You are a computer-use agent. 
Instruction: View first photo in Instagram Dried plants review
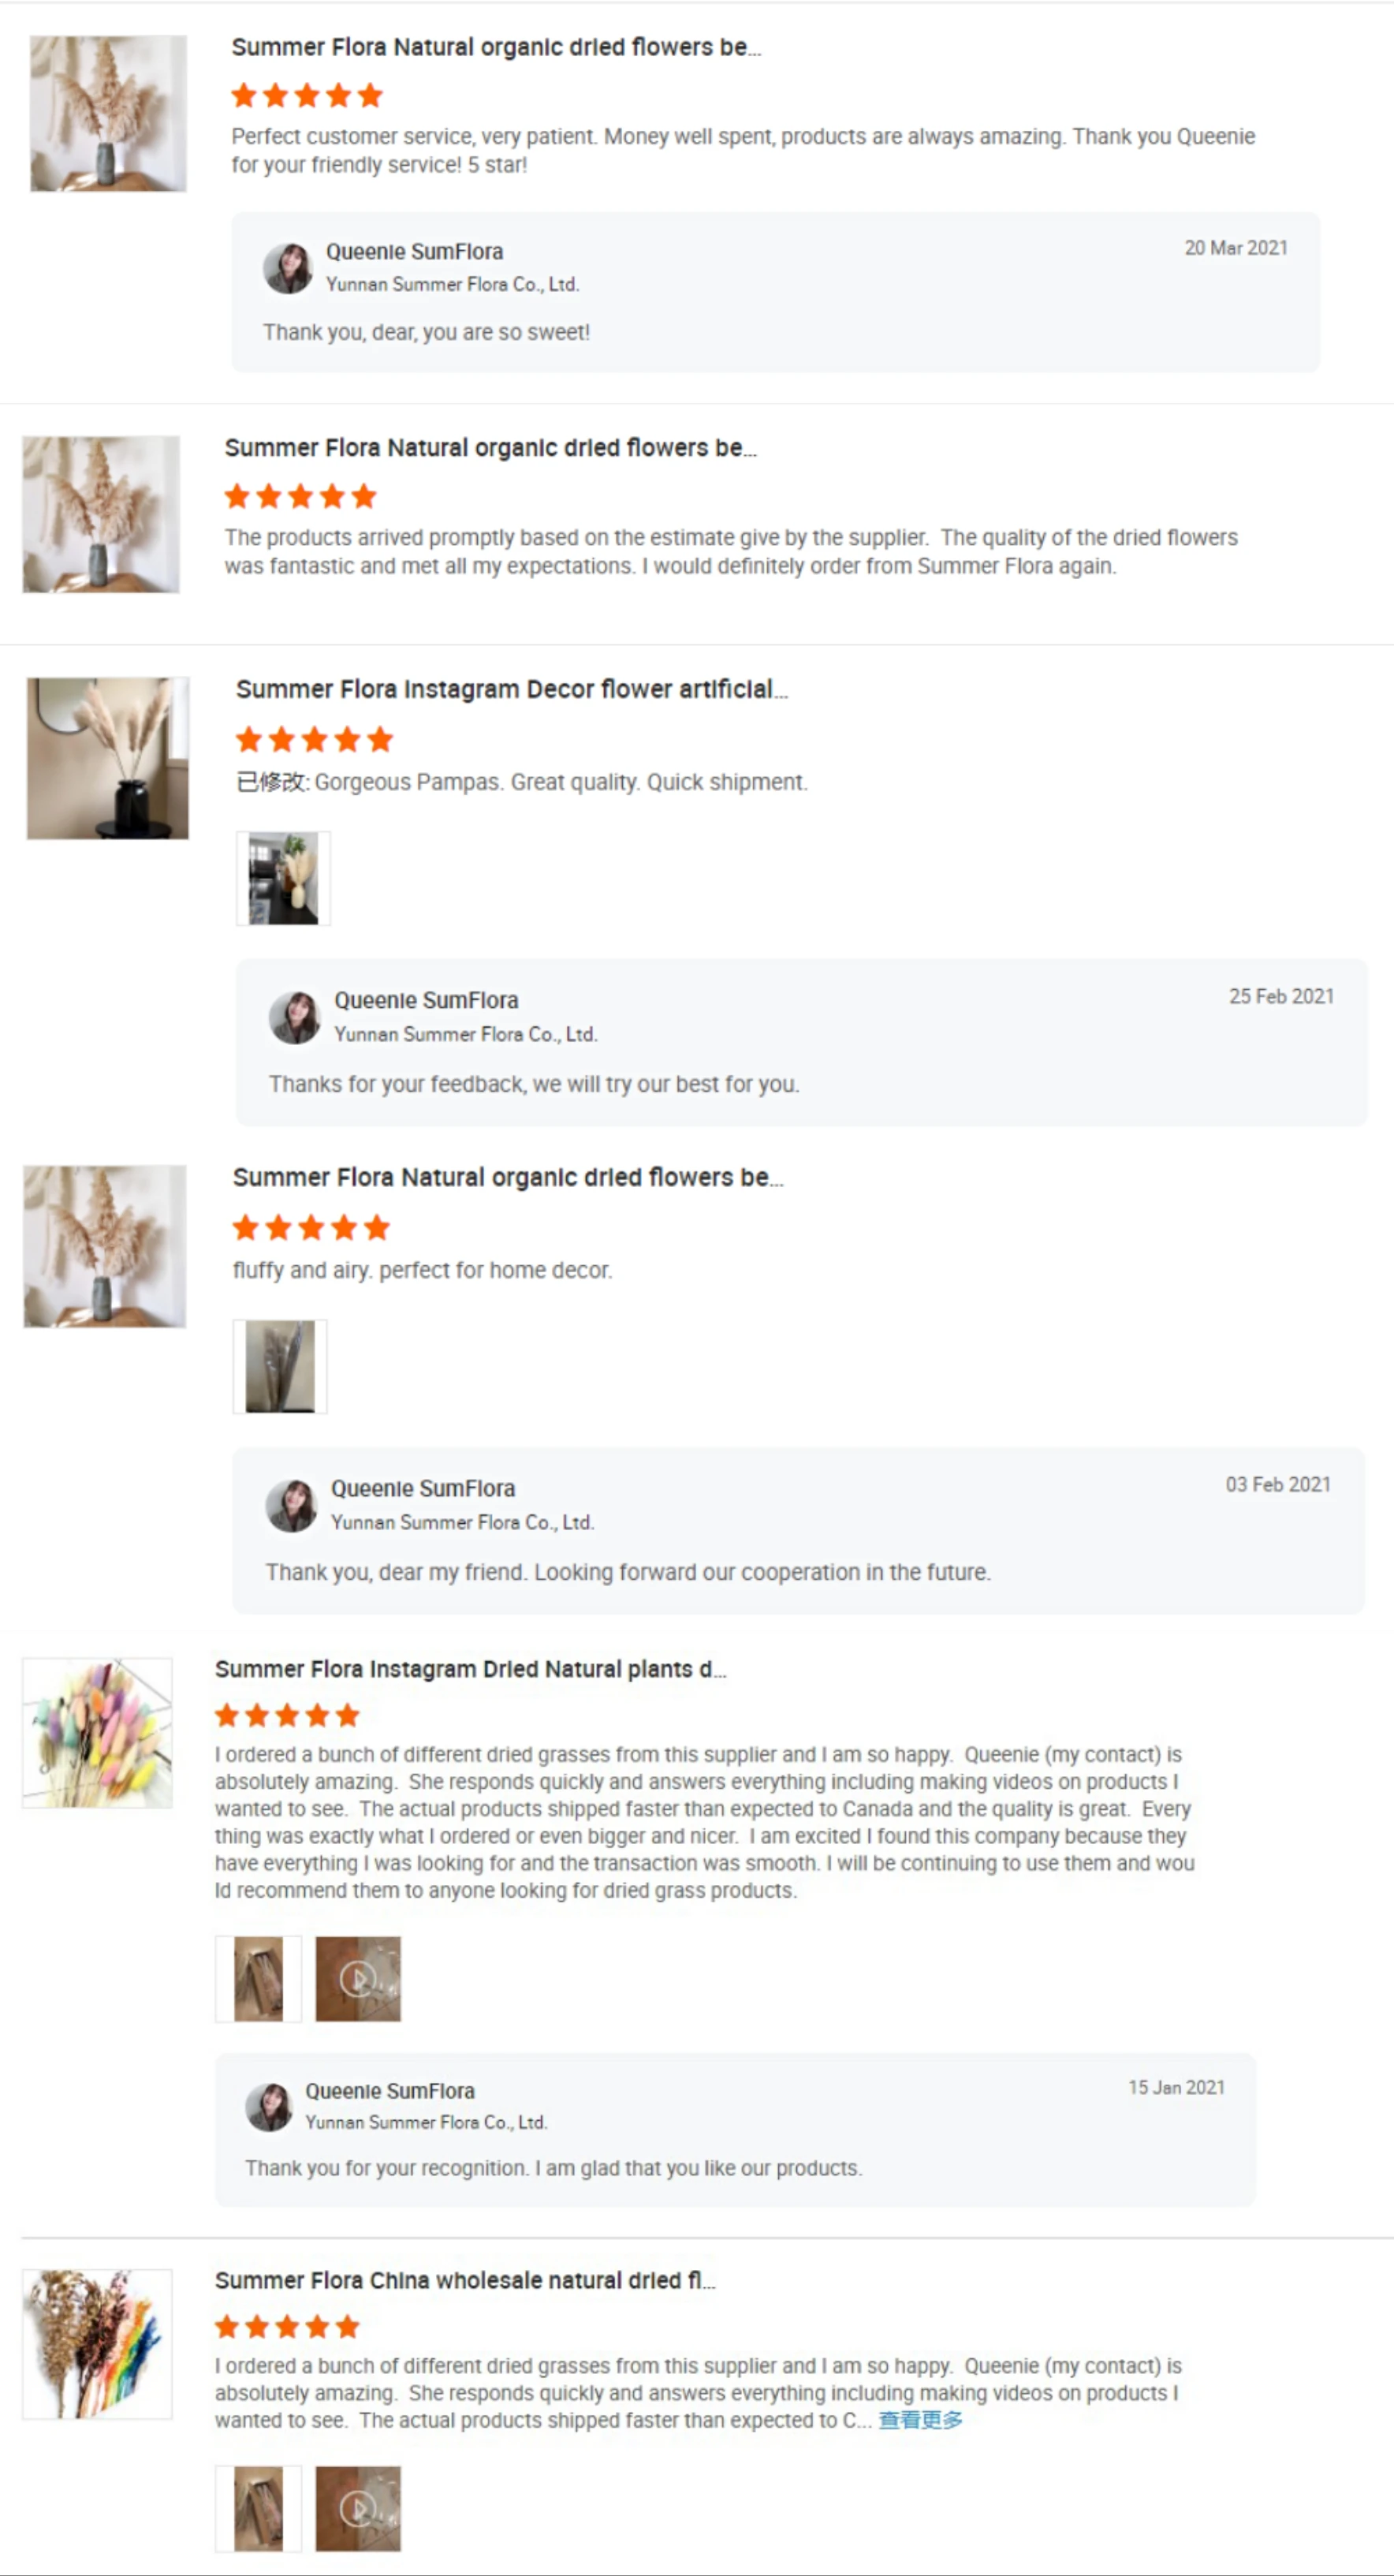pyautogui.click(x=258, y=1978)
